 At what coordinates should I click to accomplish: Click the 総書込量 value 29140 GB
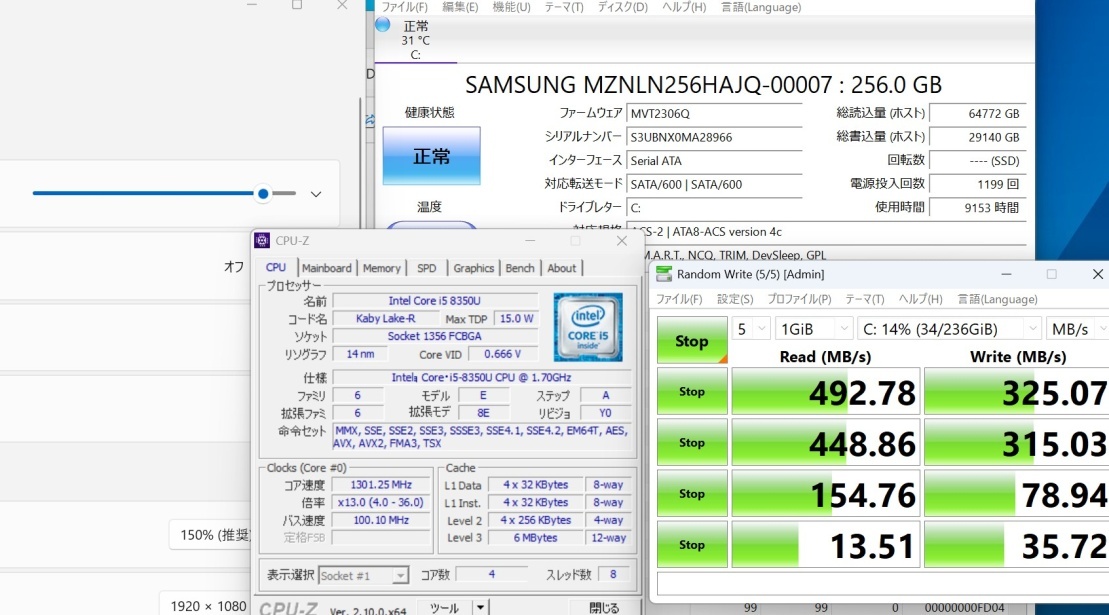click(x=977, y=137)
